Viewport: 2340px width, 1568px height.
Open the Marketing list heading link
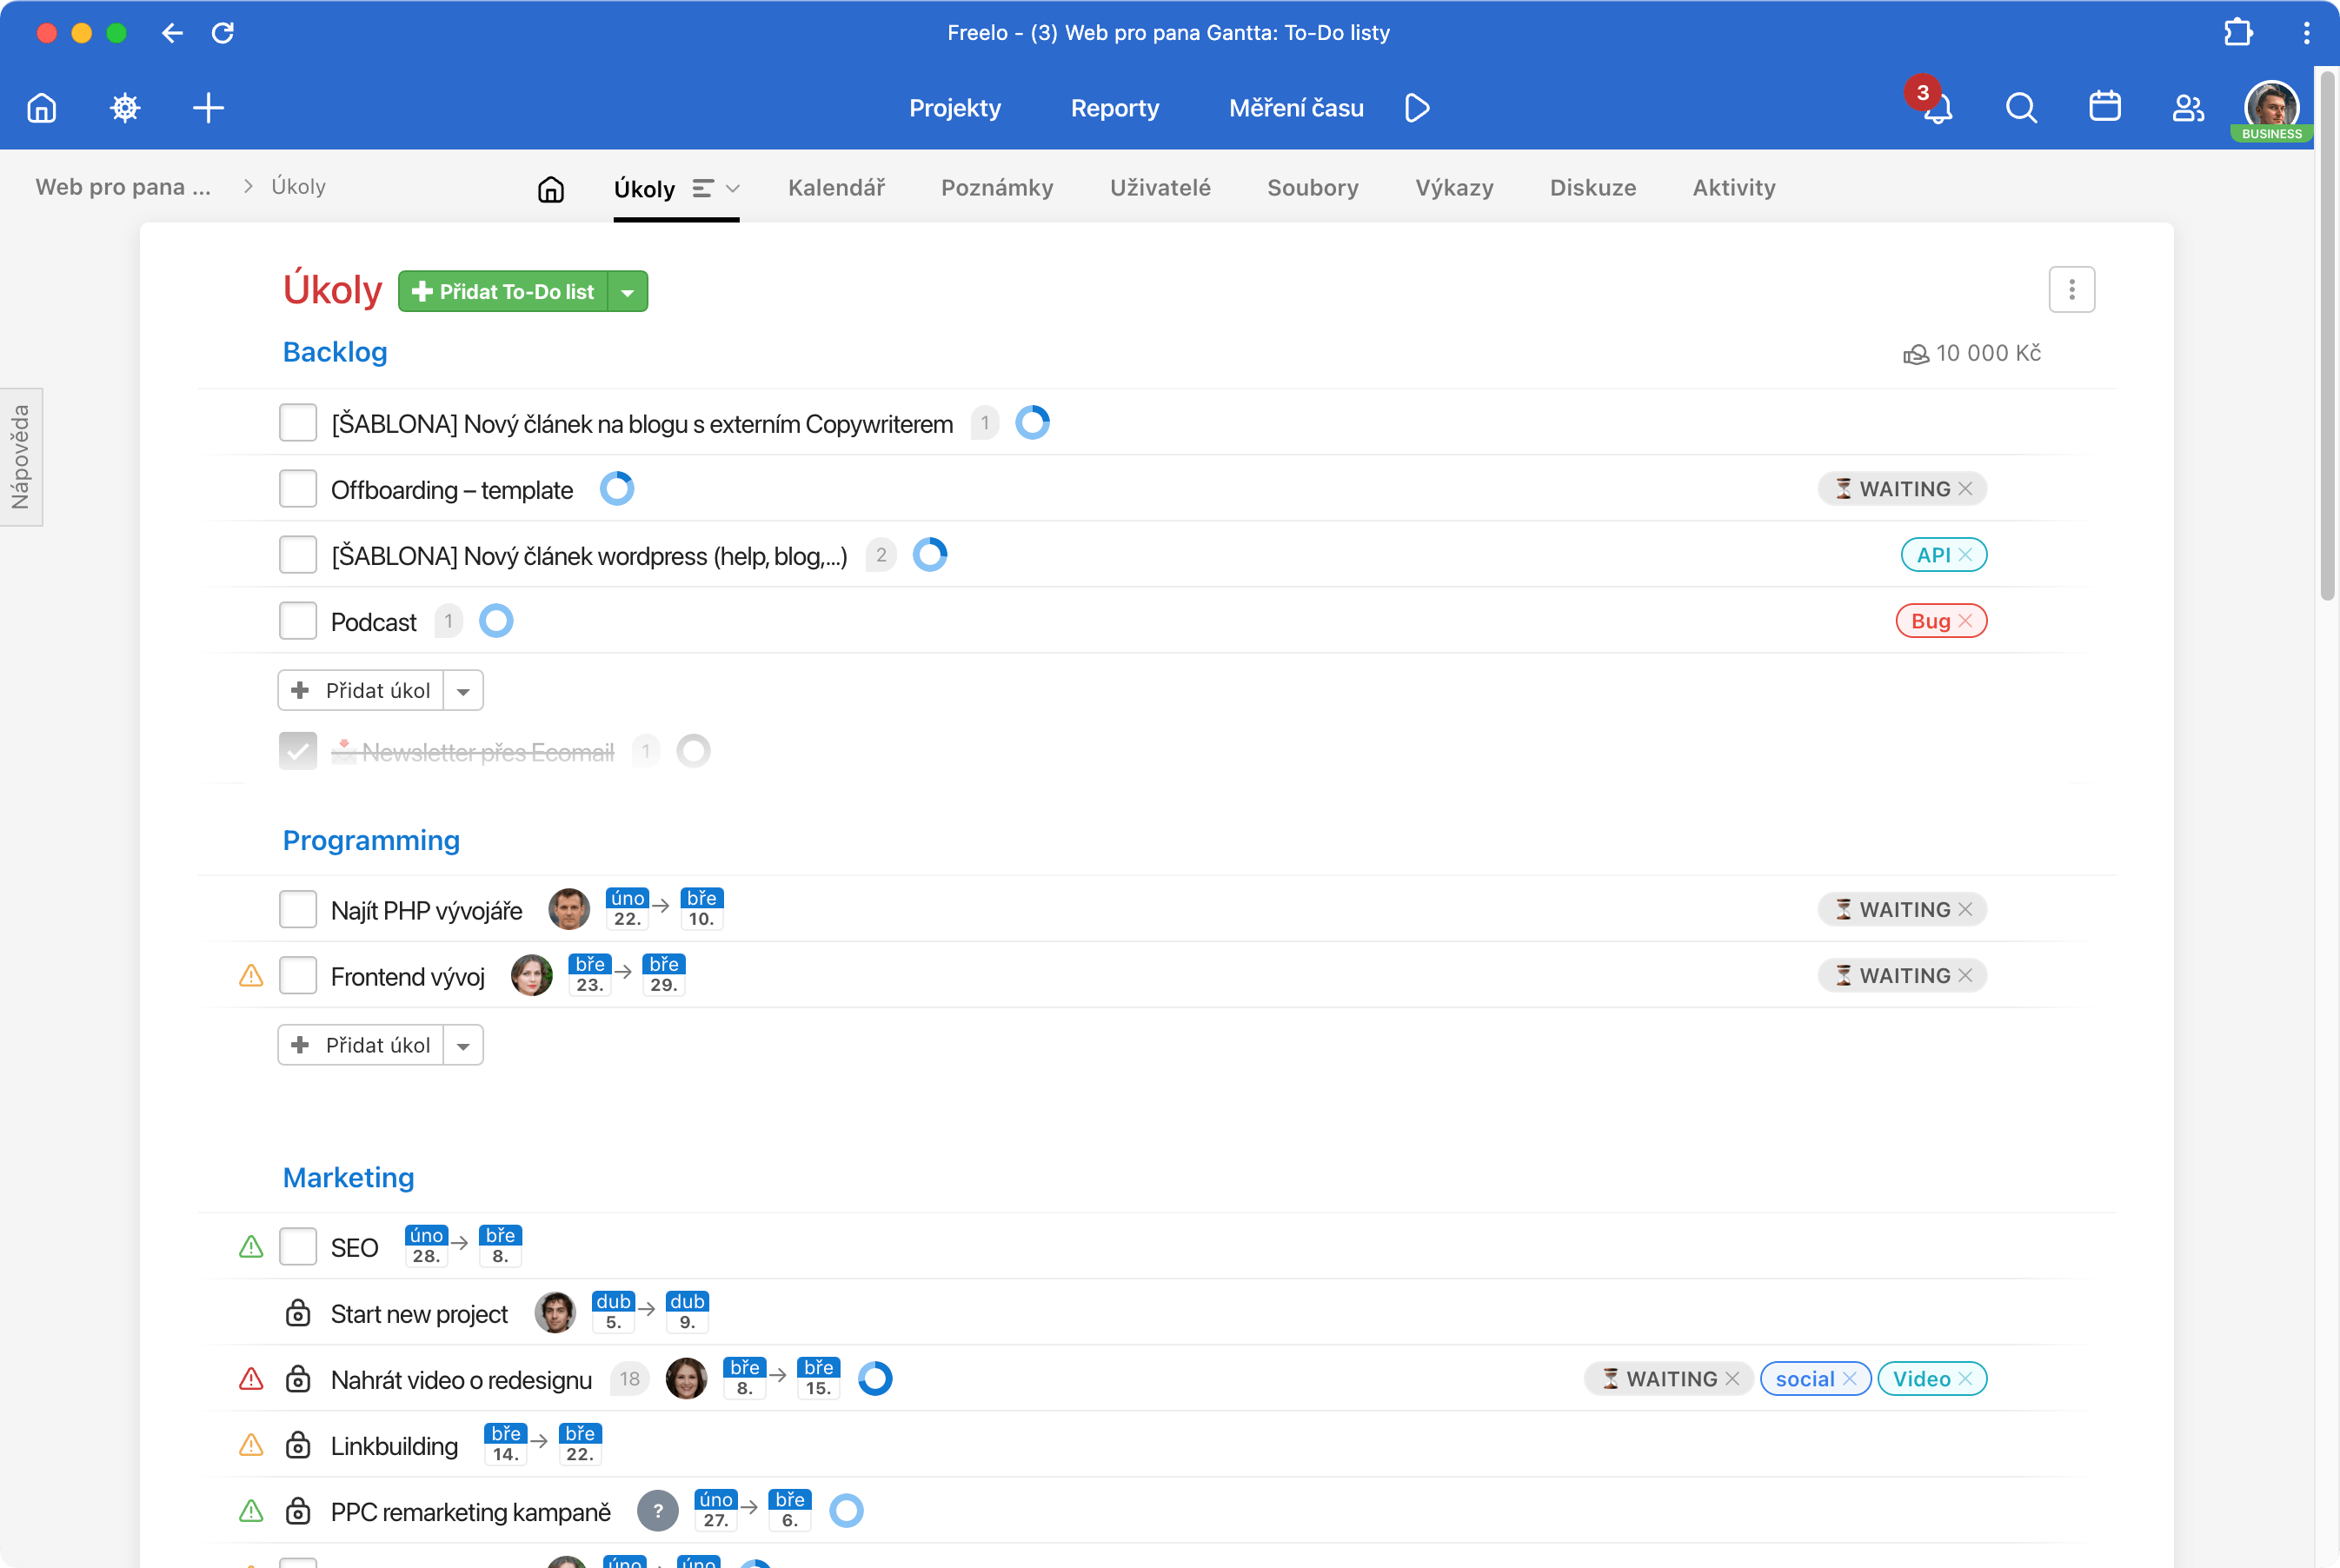click(x=348, y=1178)
